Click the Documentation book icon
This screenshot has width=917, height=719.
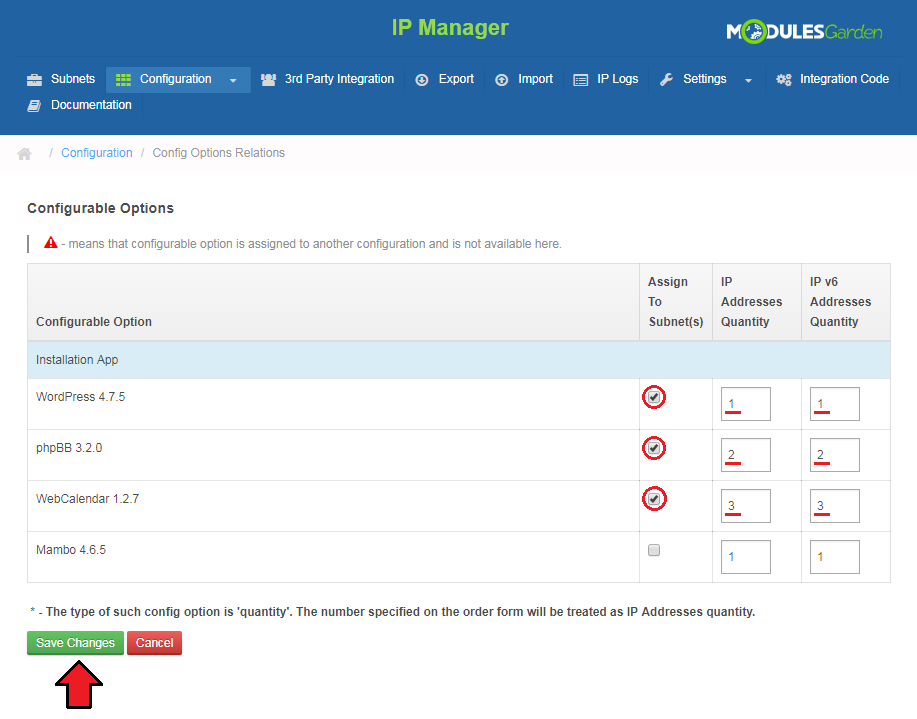35,106
